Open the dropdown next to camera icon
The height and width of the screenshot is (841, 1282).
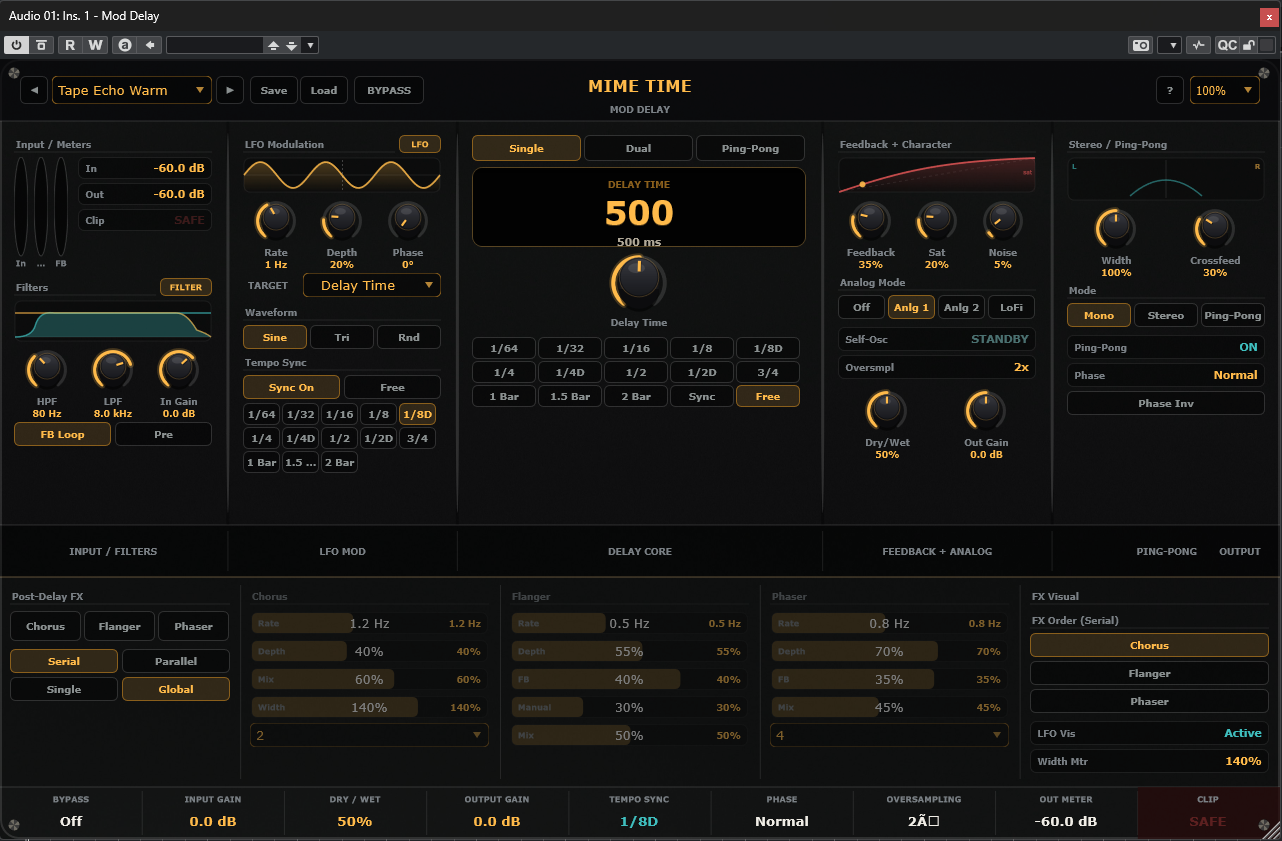click(x=1169, y=45)
